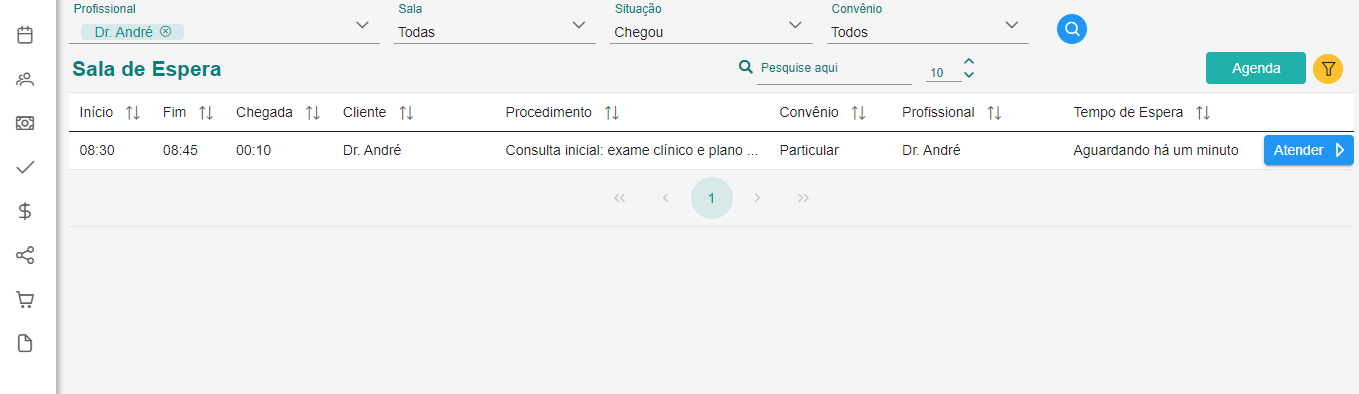Screen dimensions: 1359x394
Task: Increase rows per page with up arrow
Action: tap(968, 62)
